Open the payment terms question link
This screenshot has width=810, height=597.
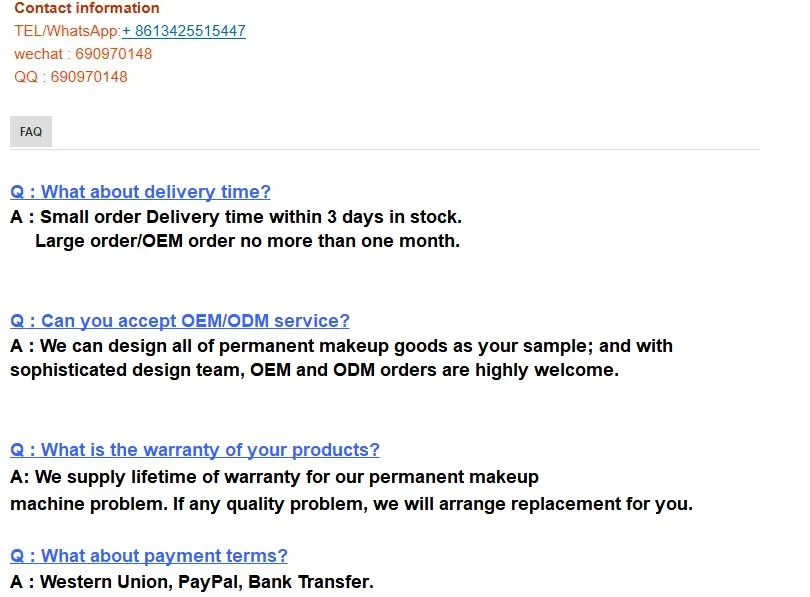[149, 556]
